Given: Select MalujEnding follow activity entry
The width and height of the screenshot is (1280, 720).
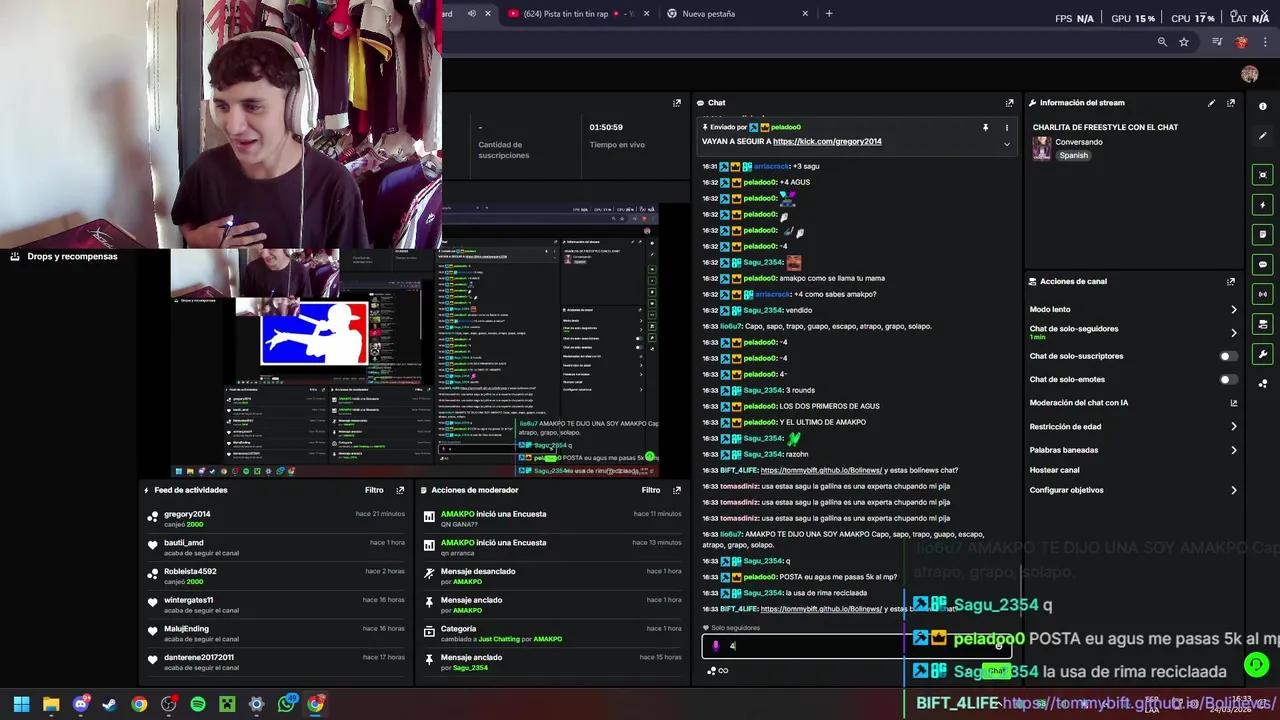Looking at the screenshot, I should pyautogui.click(x=275, y=633).
